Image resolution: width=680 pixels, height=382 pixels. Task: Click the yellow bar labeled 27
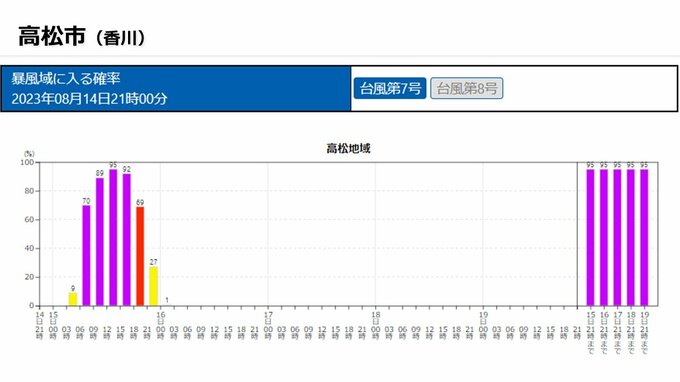[x=154, y=286]
